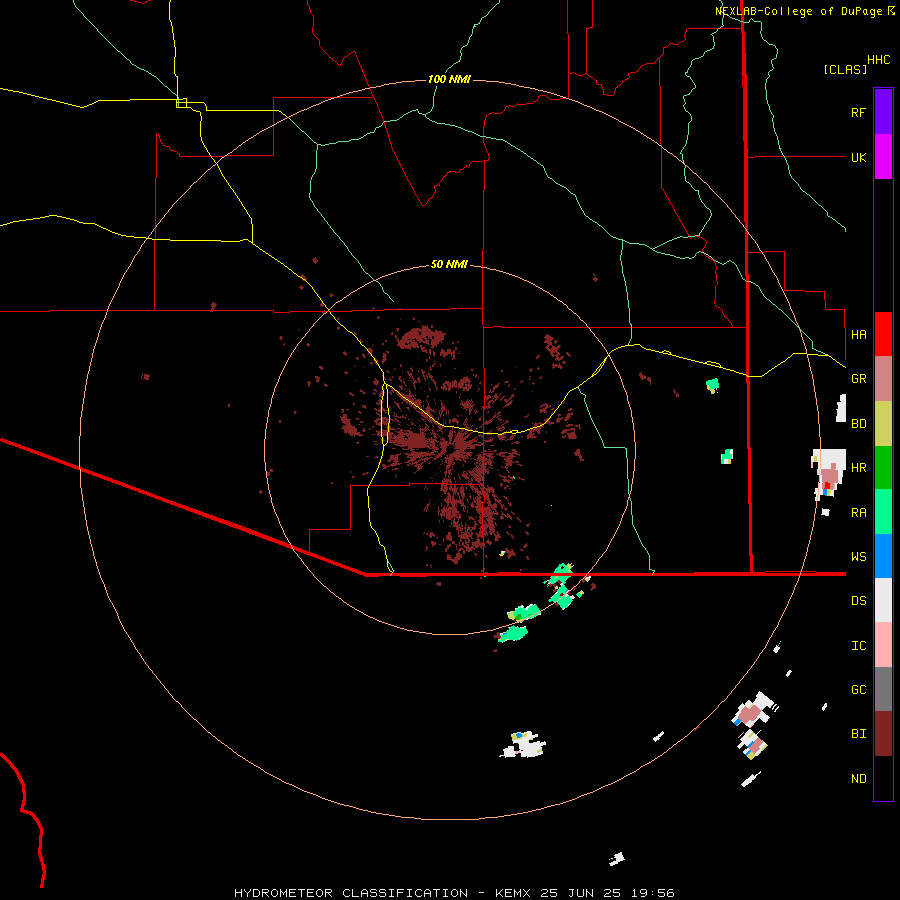Click the RF legend label

858,112
